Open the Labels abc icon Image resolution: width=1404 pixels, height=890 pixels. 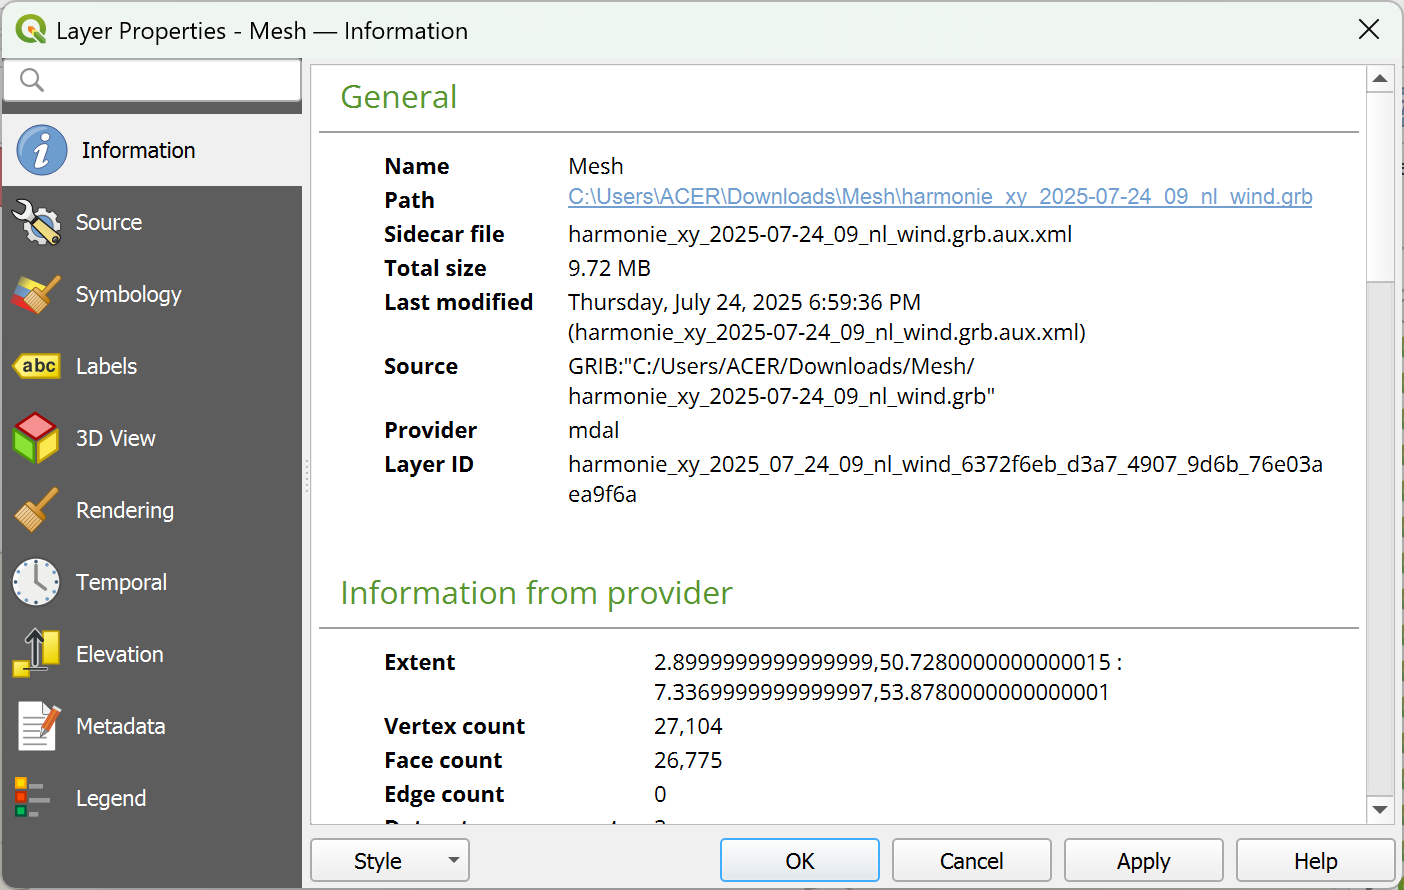37,366
